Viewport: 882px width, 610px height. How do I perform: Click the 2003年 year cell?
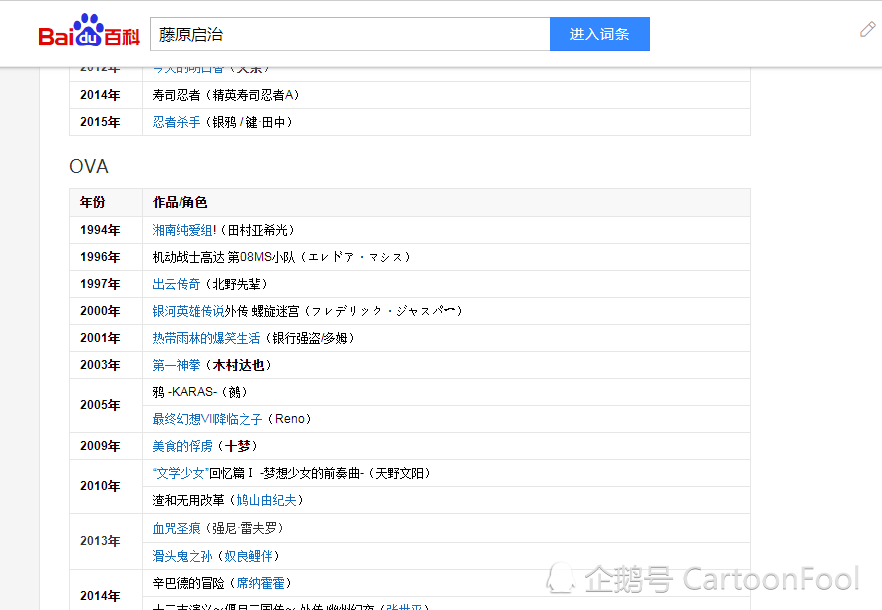106,365
